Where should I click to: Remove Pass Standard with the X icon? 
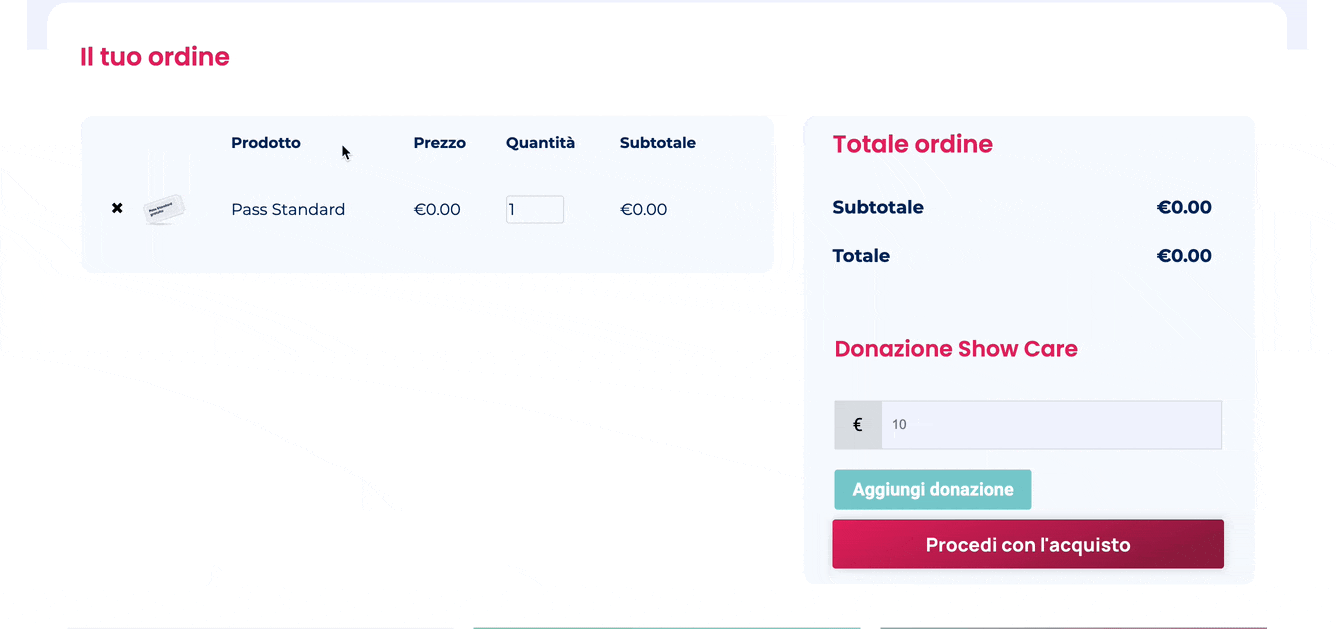[x=117, y=208]
